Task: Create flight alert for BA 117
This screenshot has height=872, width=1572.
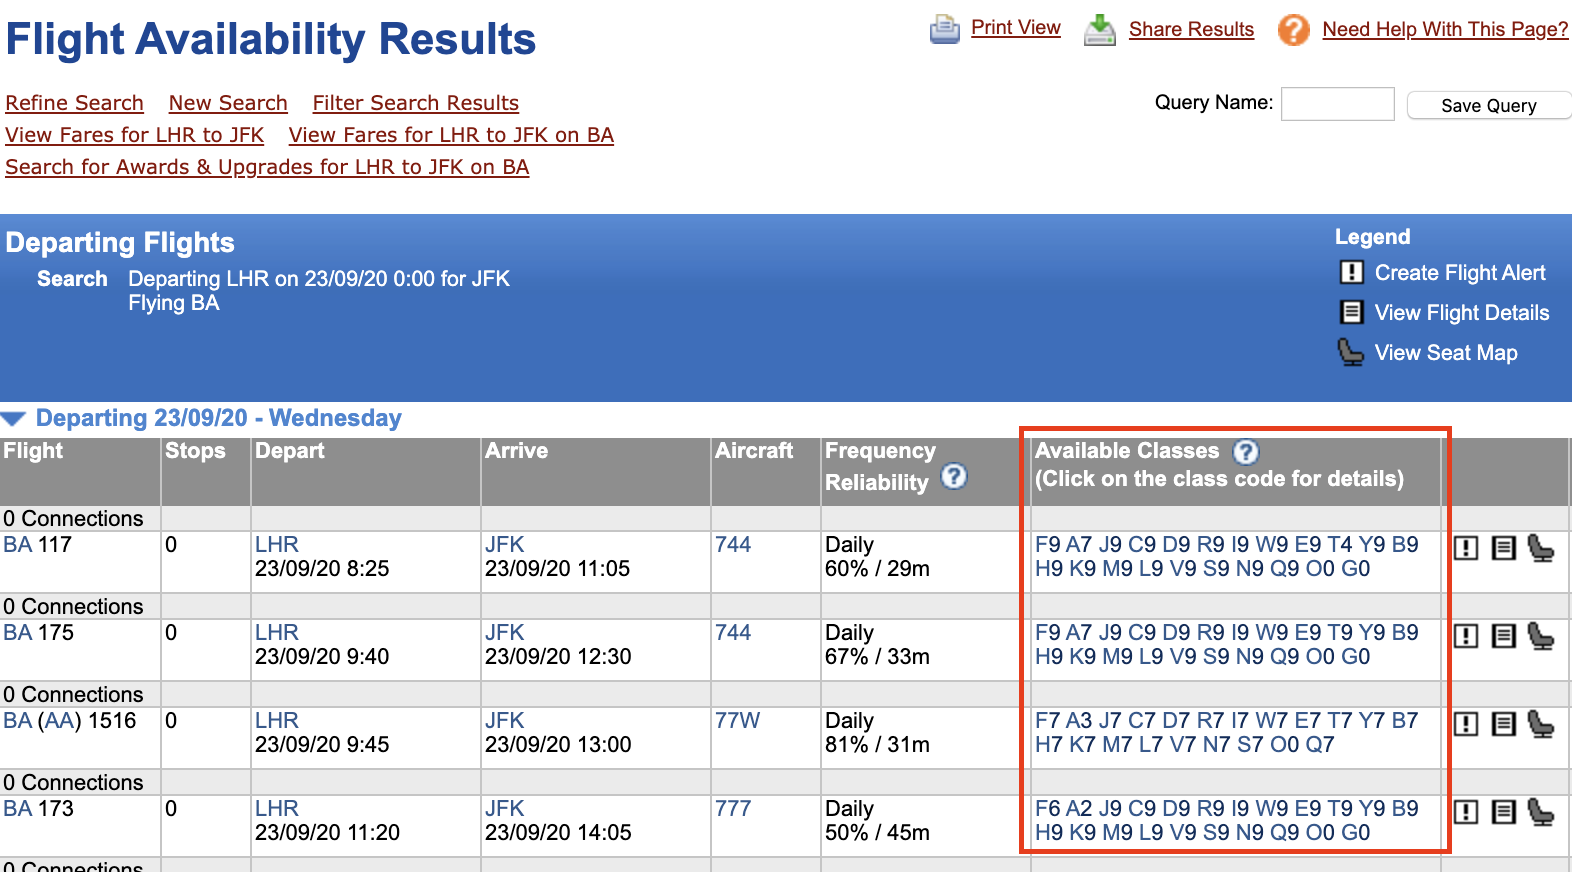Action: pos(1465,548)
